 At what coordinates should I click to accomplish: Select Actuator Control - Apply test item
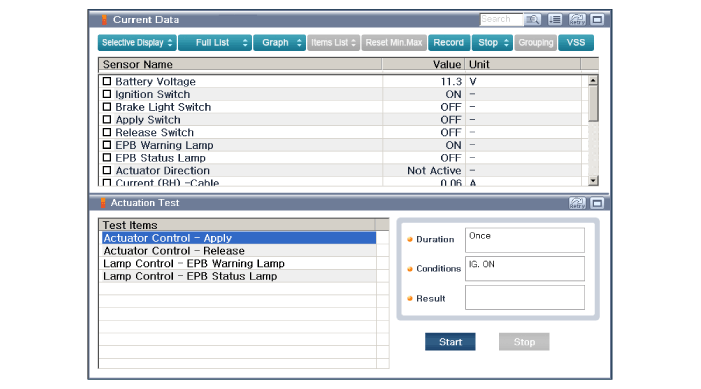click(x=239, y=238)
